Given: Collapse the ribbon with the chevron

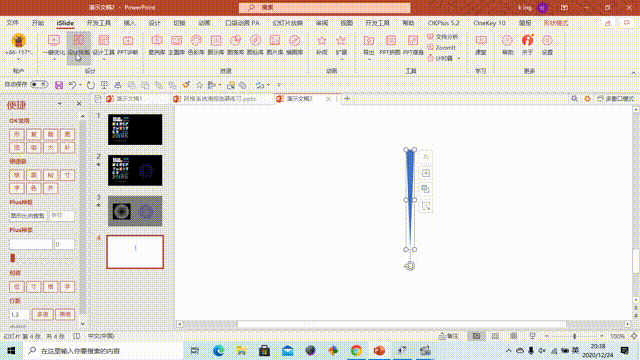Looking at the screenshot, I should pyautogui.click(x=633, y=73).
